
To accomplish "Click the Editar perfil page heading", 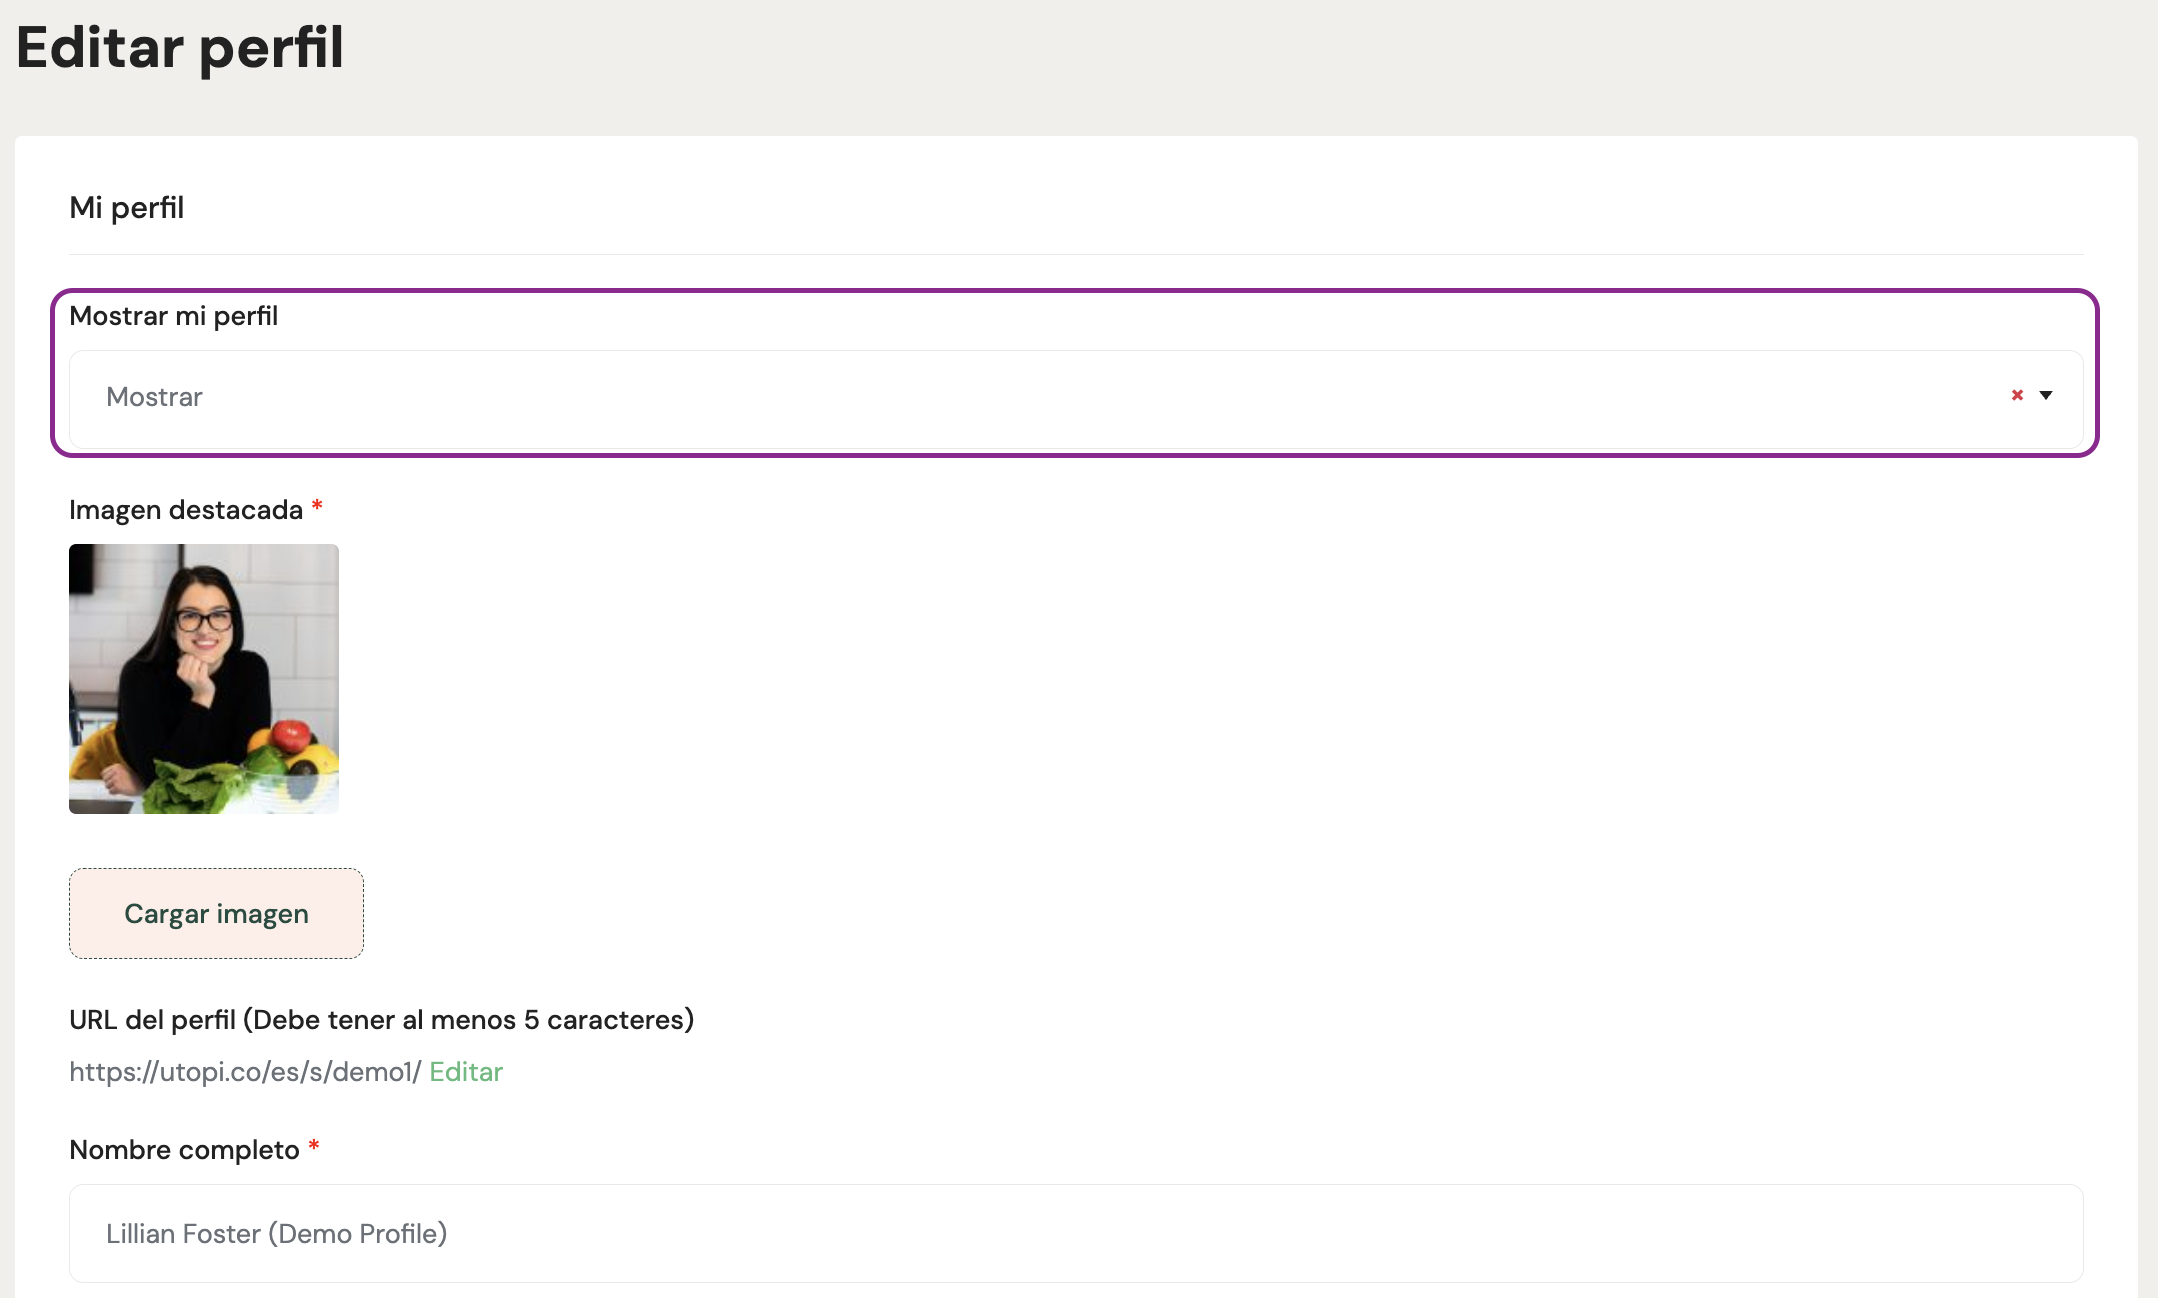I will (x=180, y=48).
